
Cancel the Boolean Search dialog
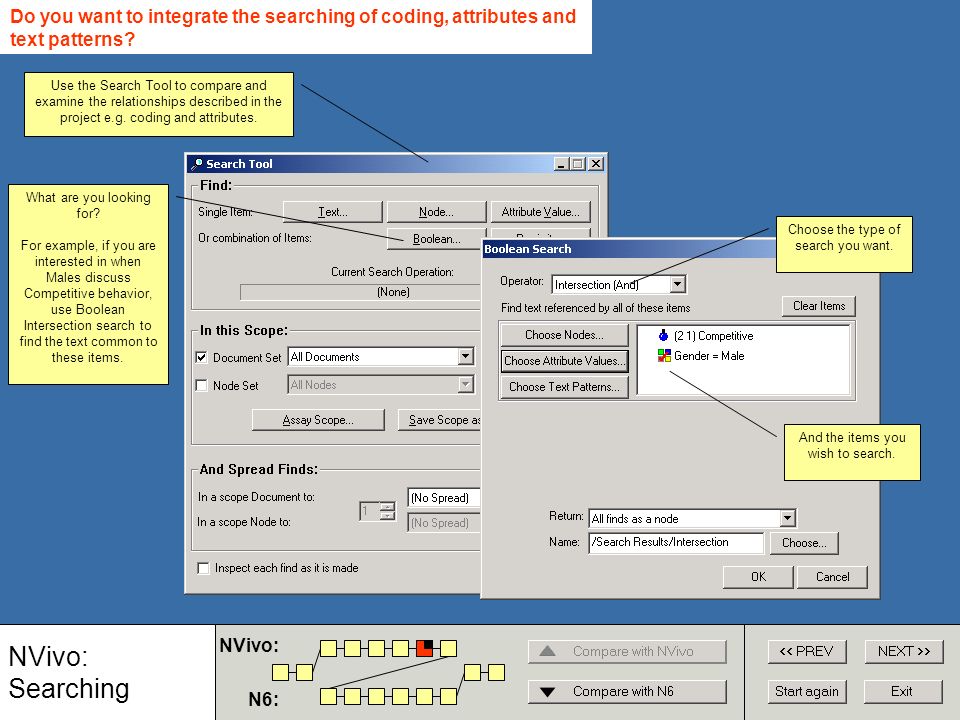click(x=832, y=577)
